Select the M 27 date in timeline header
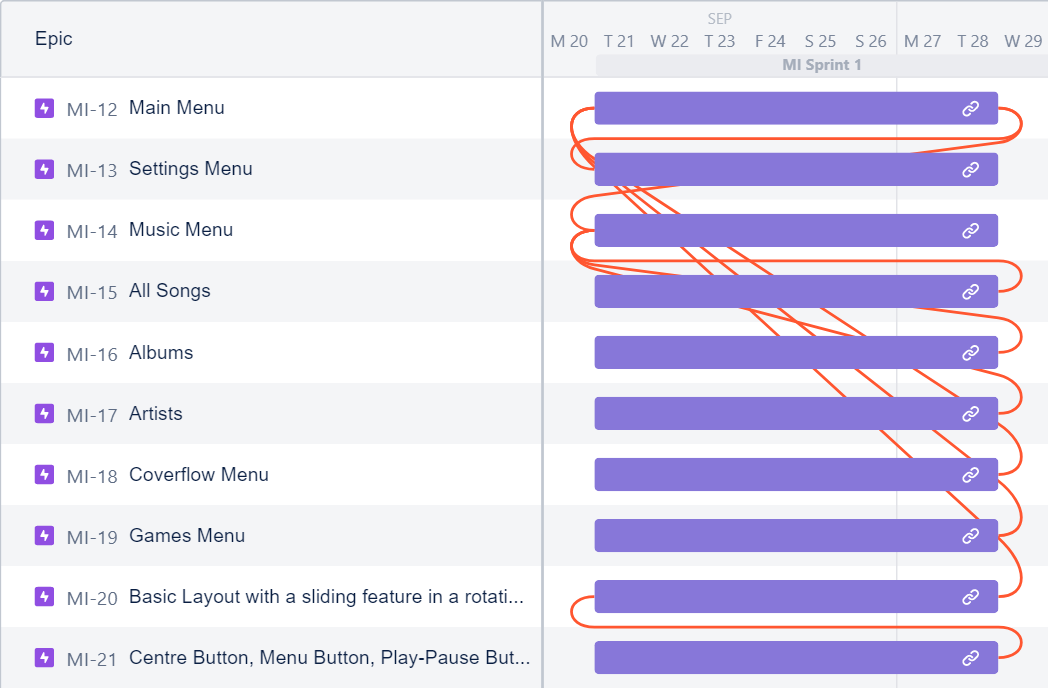Viewport: 1048px width, 688px height. point(922,41)
